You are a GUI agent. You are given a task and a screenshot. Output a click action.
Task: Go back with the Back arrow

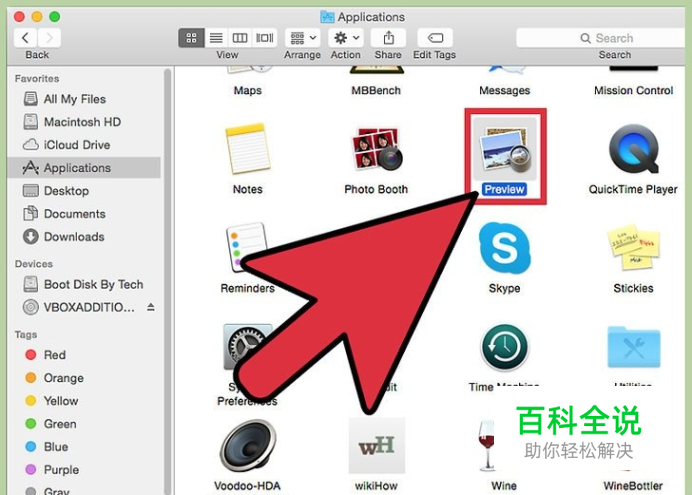26,38
